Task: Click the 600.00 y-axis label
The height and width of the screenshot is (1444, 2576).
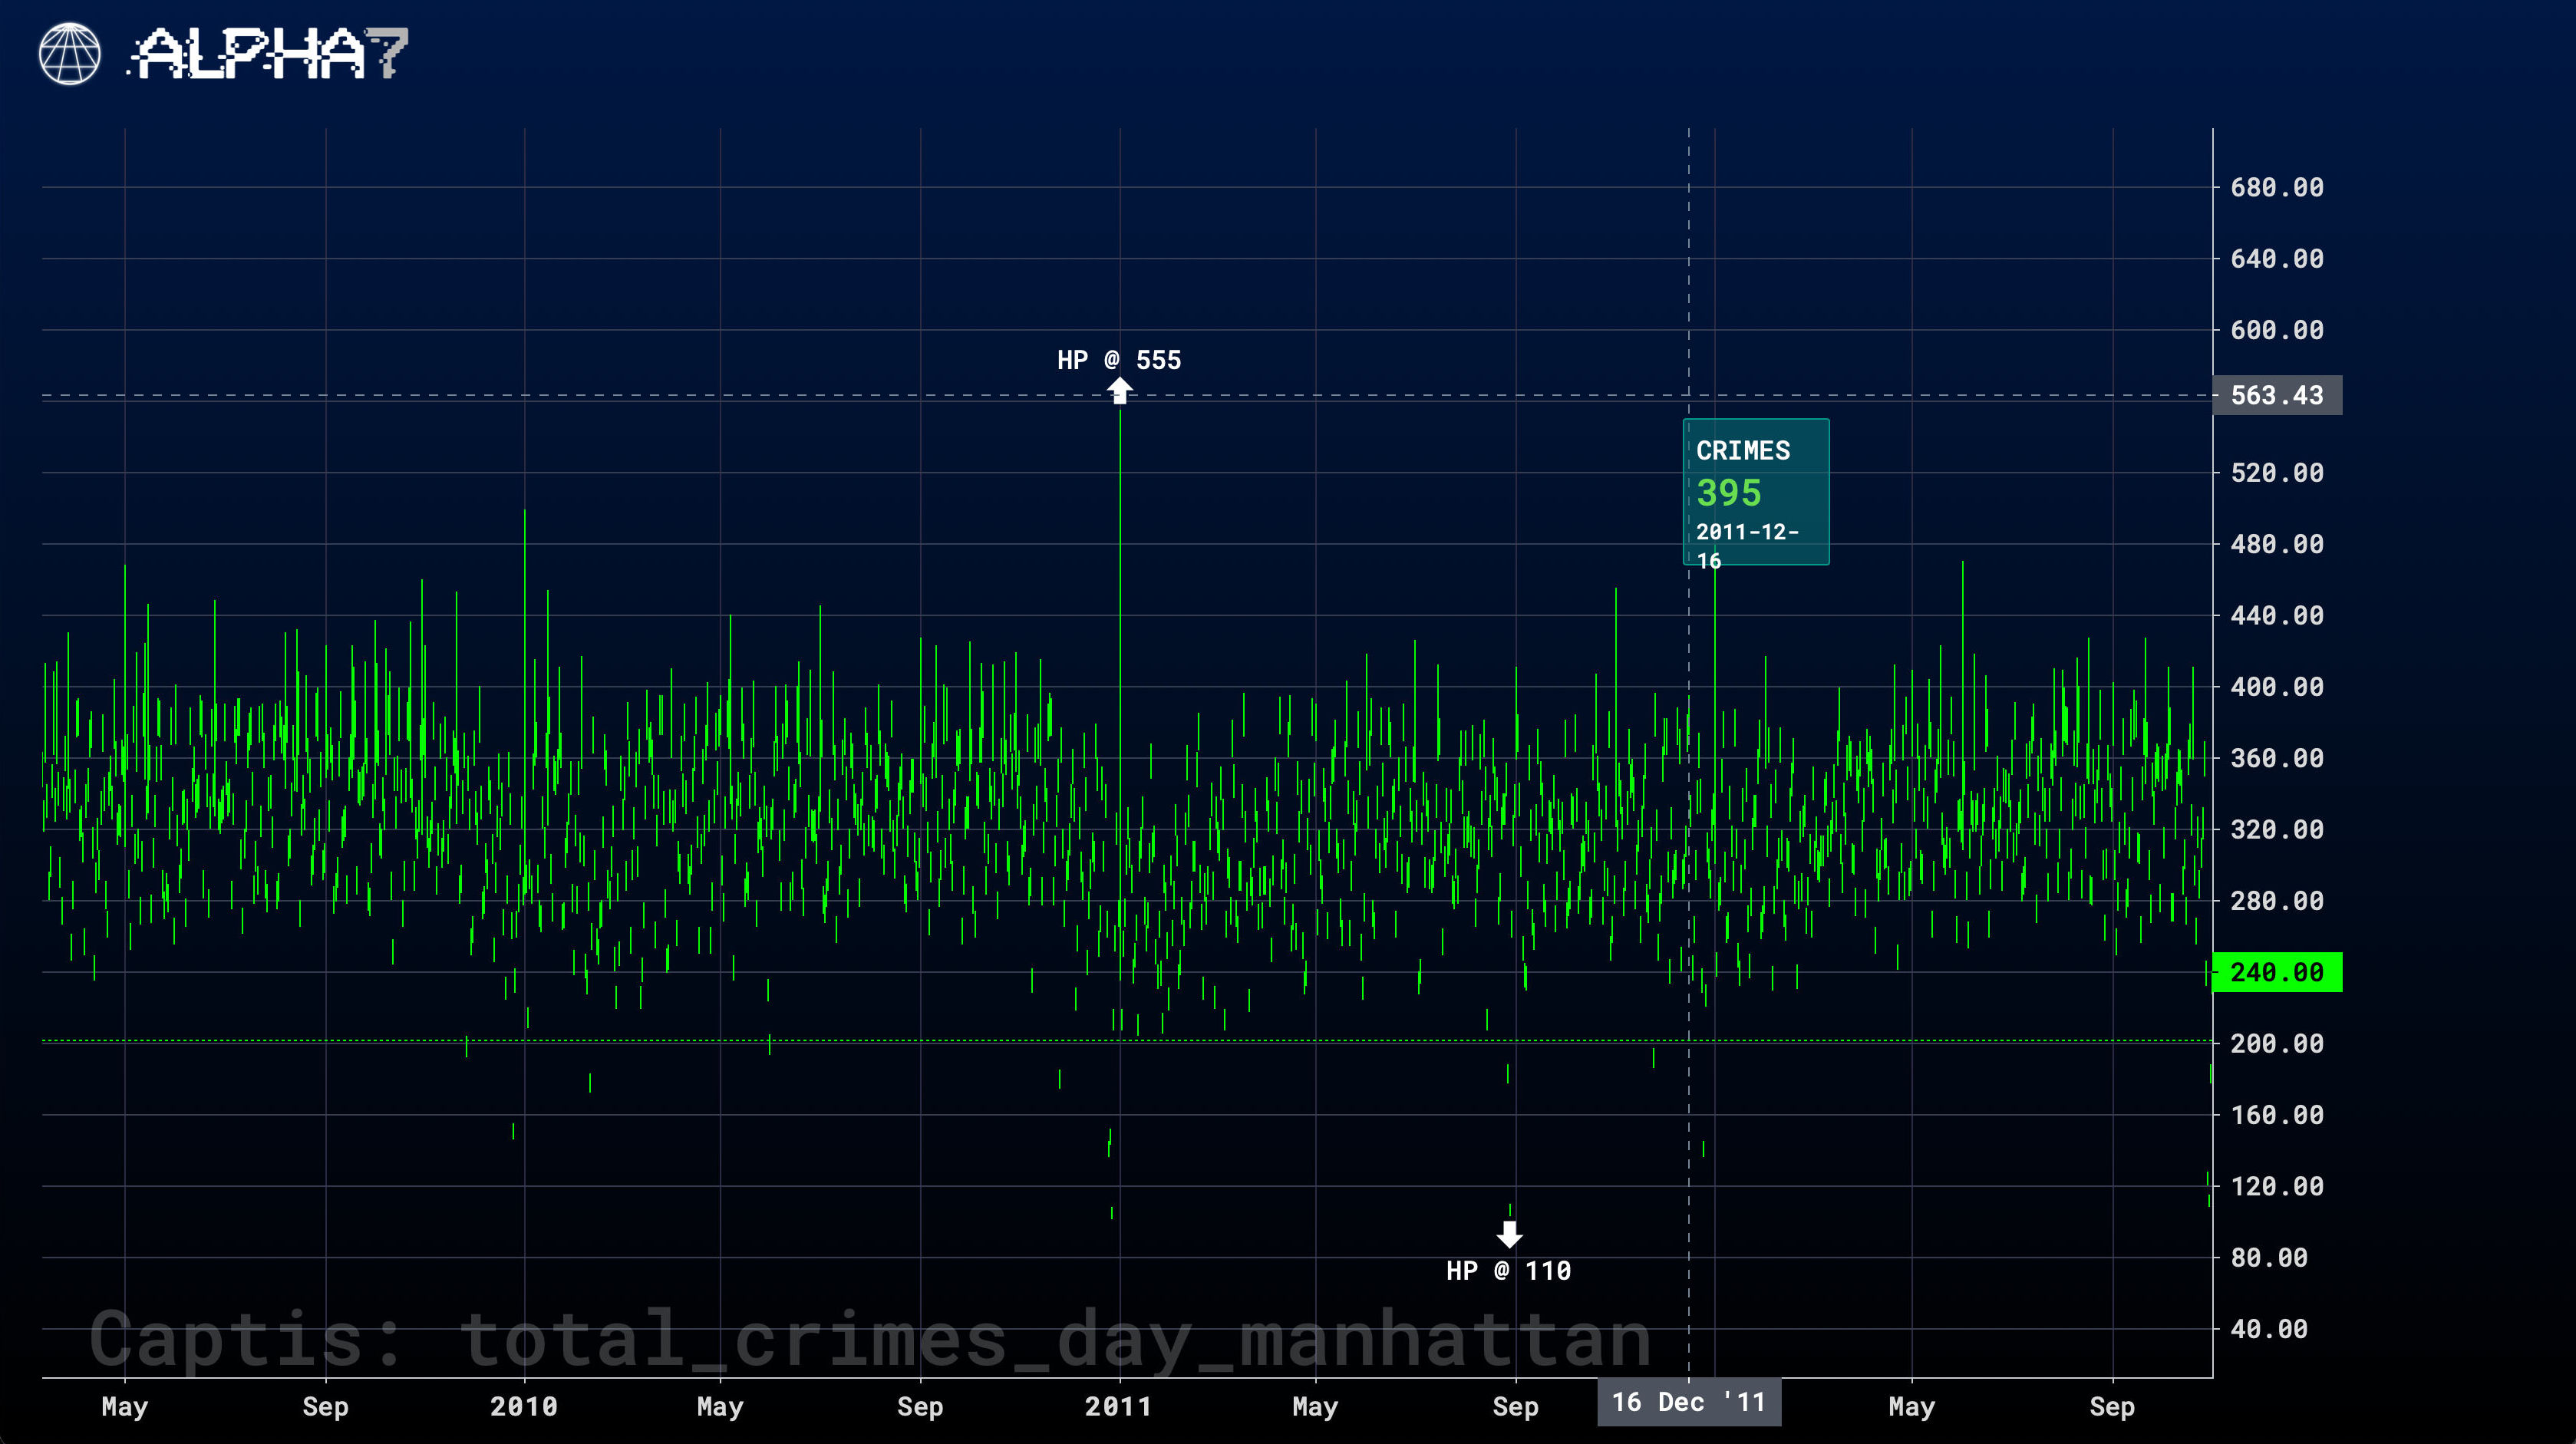Action: click(x=2277, y=330)
